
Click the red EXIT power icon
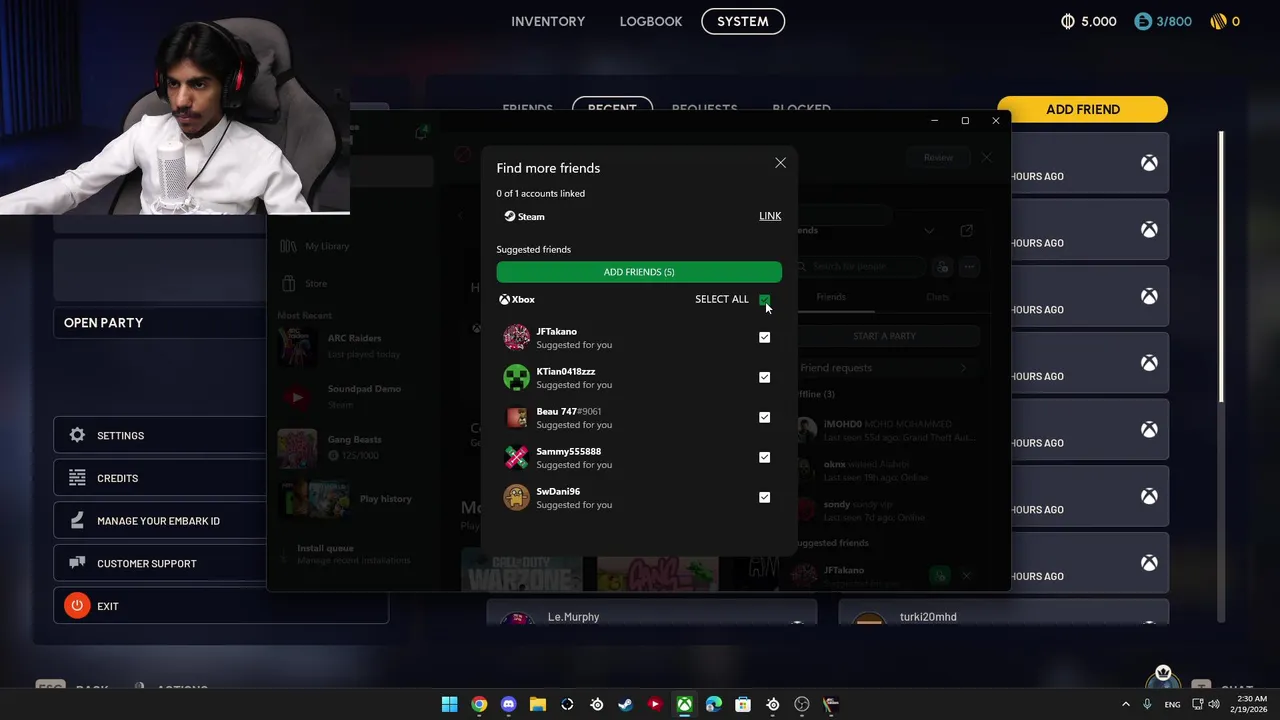[x=77, y=606]
